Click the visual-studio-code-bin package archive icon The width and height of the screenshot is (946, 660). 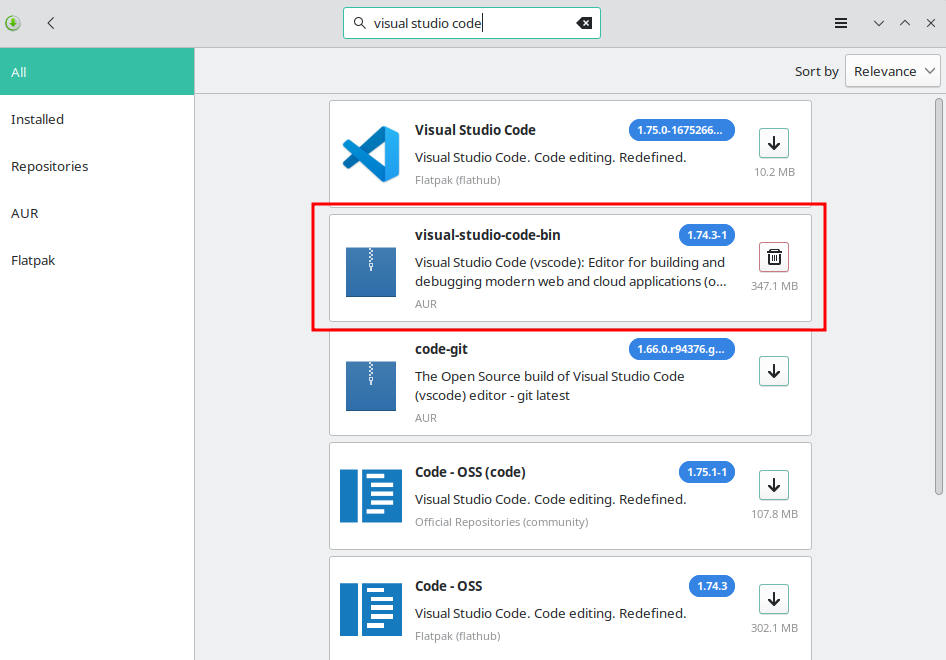pos(371,271)
